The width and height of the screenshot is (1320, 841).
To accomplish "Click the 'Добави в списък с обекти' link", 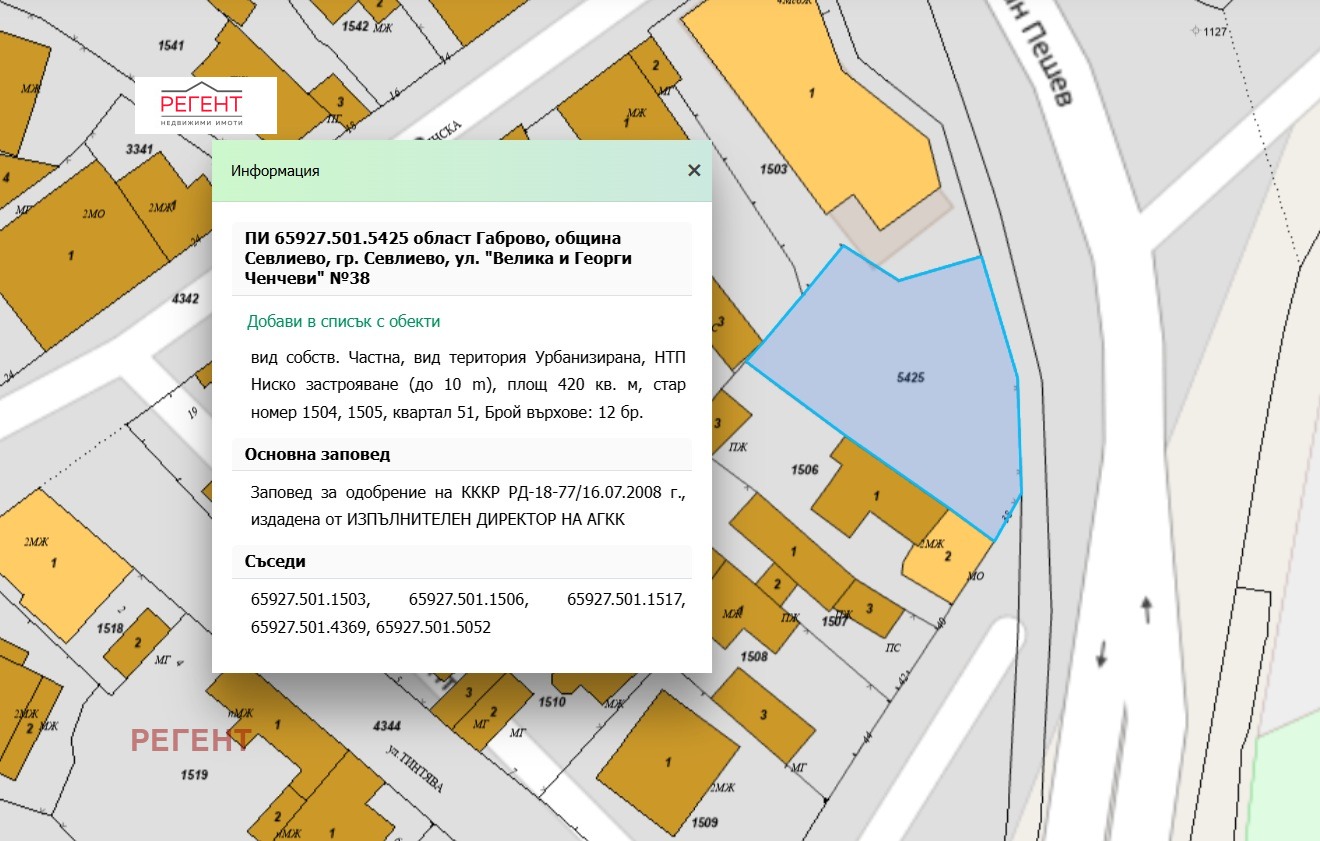I will click(343, 321).
